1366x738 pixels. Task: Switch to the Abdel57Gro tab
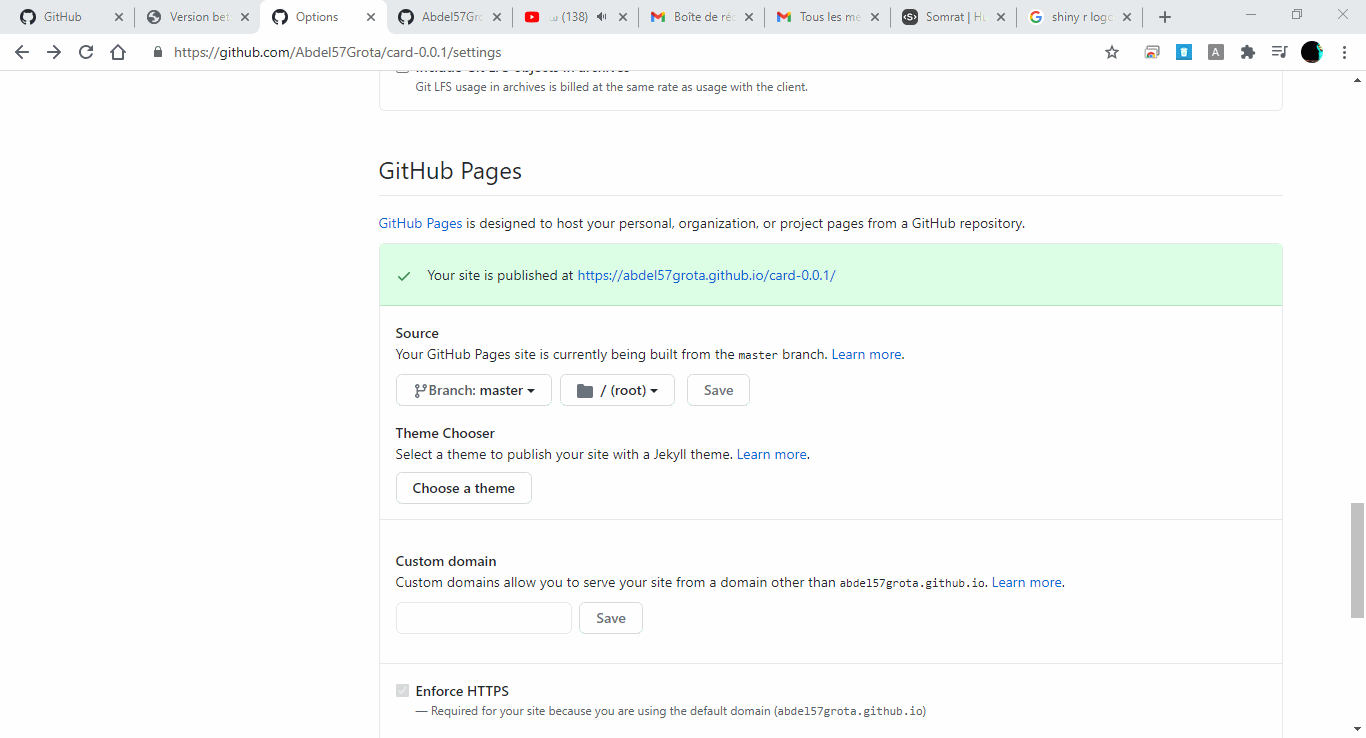(x=448, y=17)
